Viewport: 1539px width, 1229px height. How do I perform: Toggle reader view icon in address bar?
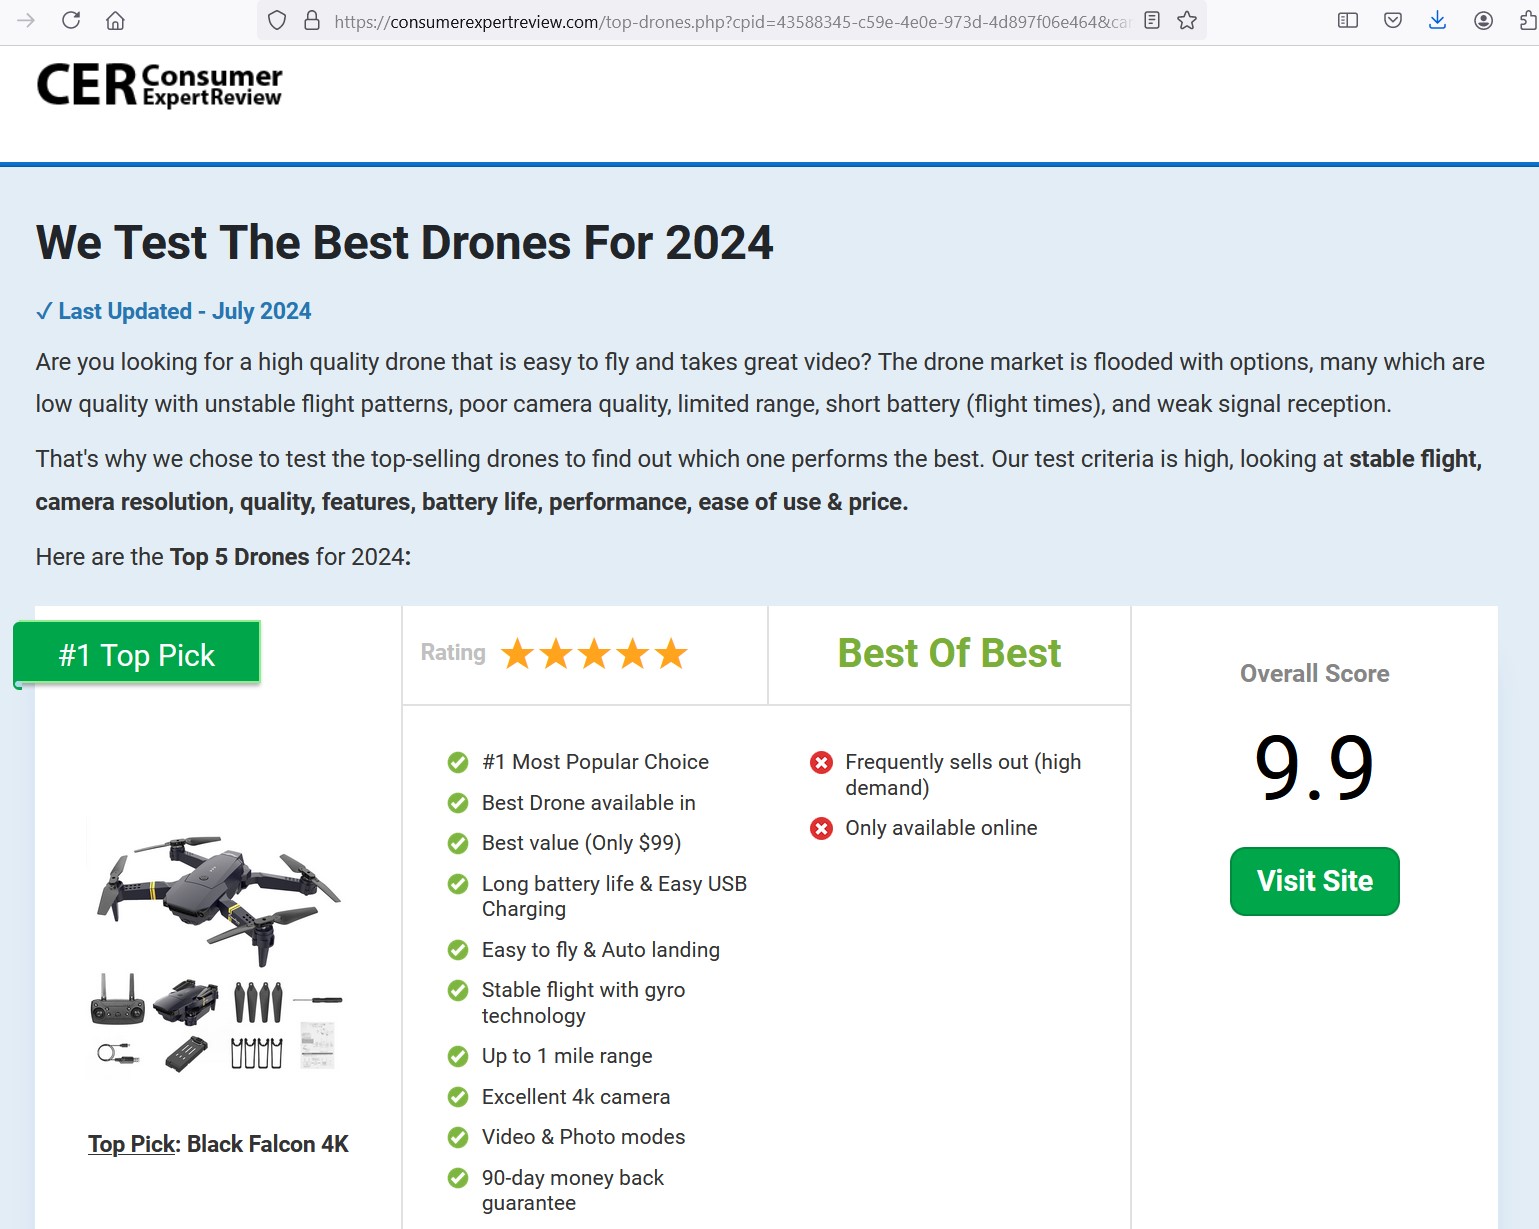pos(1152,20)
